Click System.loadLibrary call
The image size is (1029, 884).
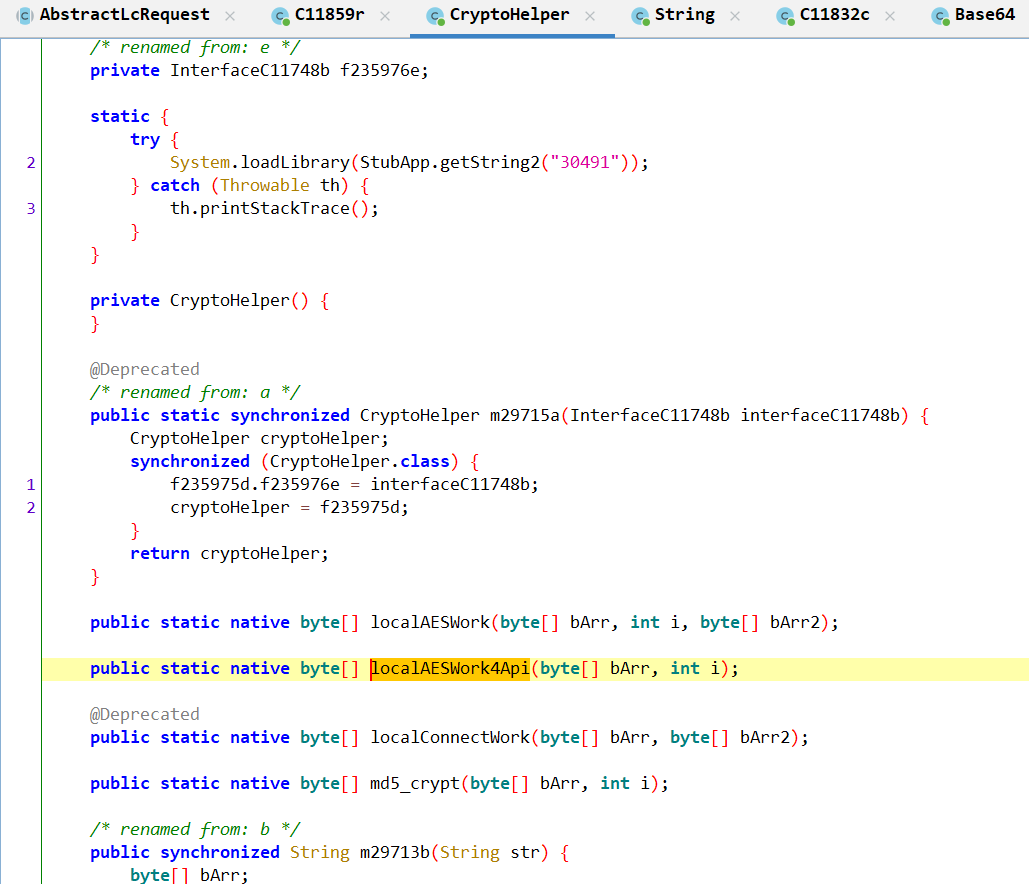tap(260, 162)
